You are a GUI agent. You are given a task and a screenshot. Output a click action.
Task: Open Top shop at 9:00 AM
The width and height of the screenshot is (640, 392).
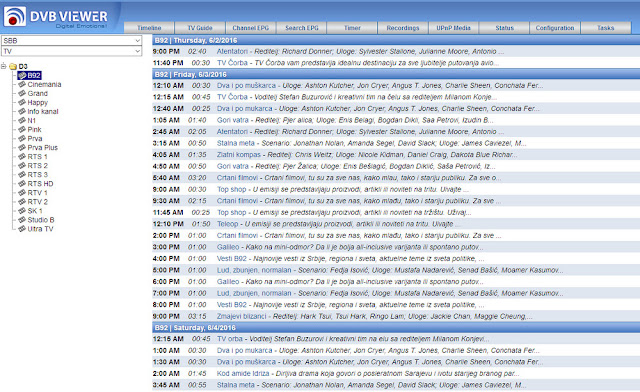tap(231, 189)
